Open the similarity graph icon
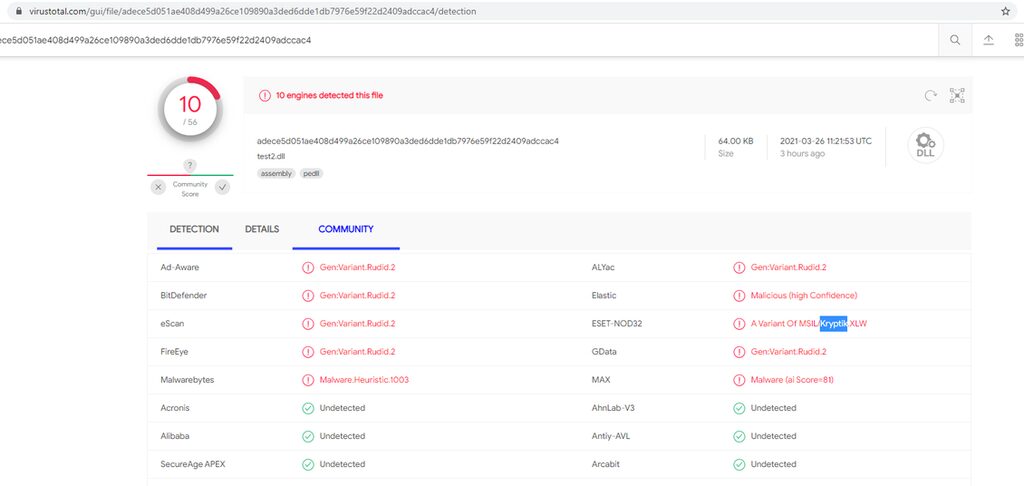Screen dimensions: 1024x486 tap(957, 96)
